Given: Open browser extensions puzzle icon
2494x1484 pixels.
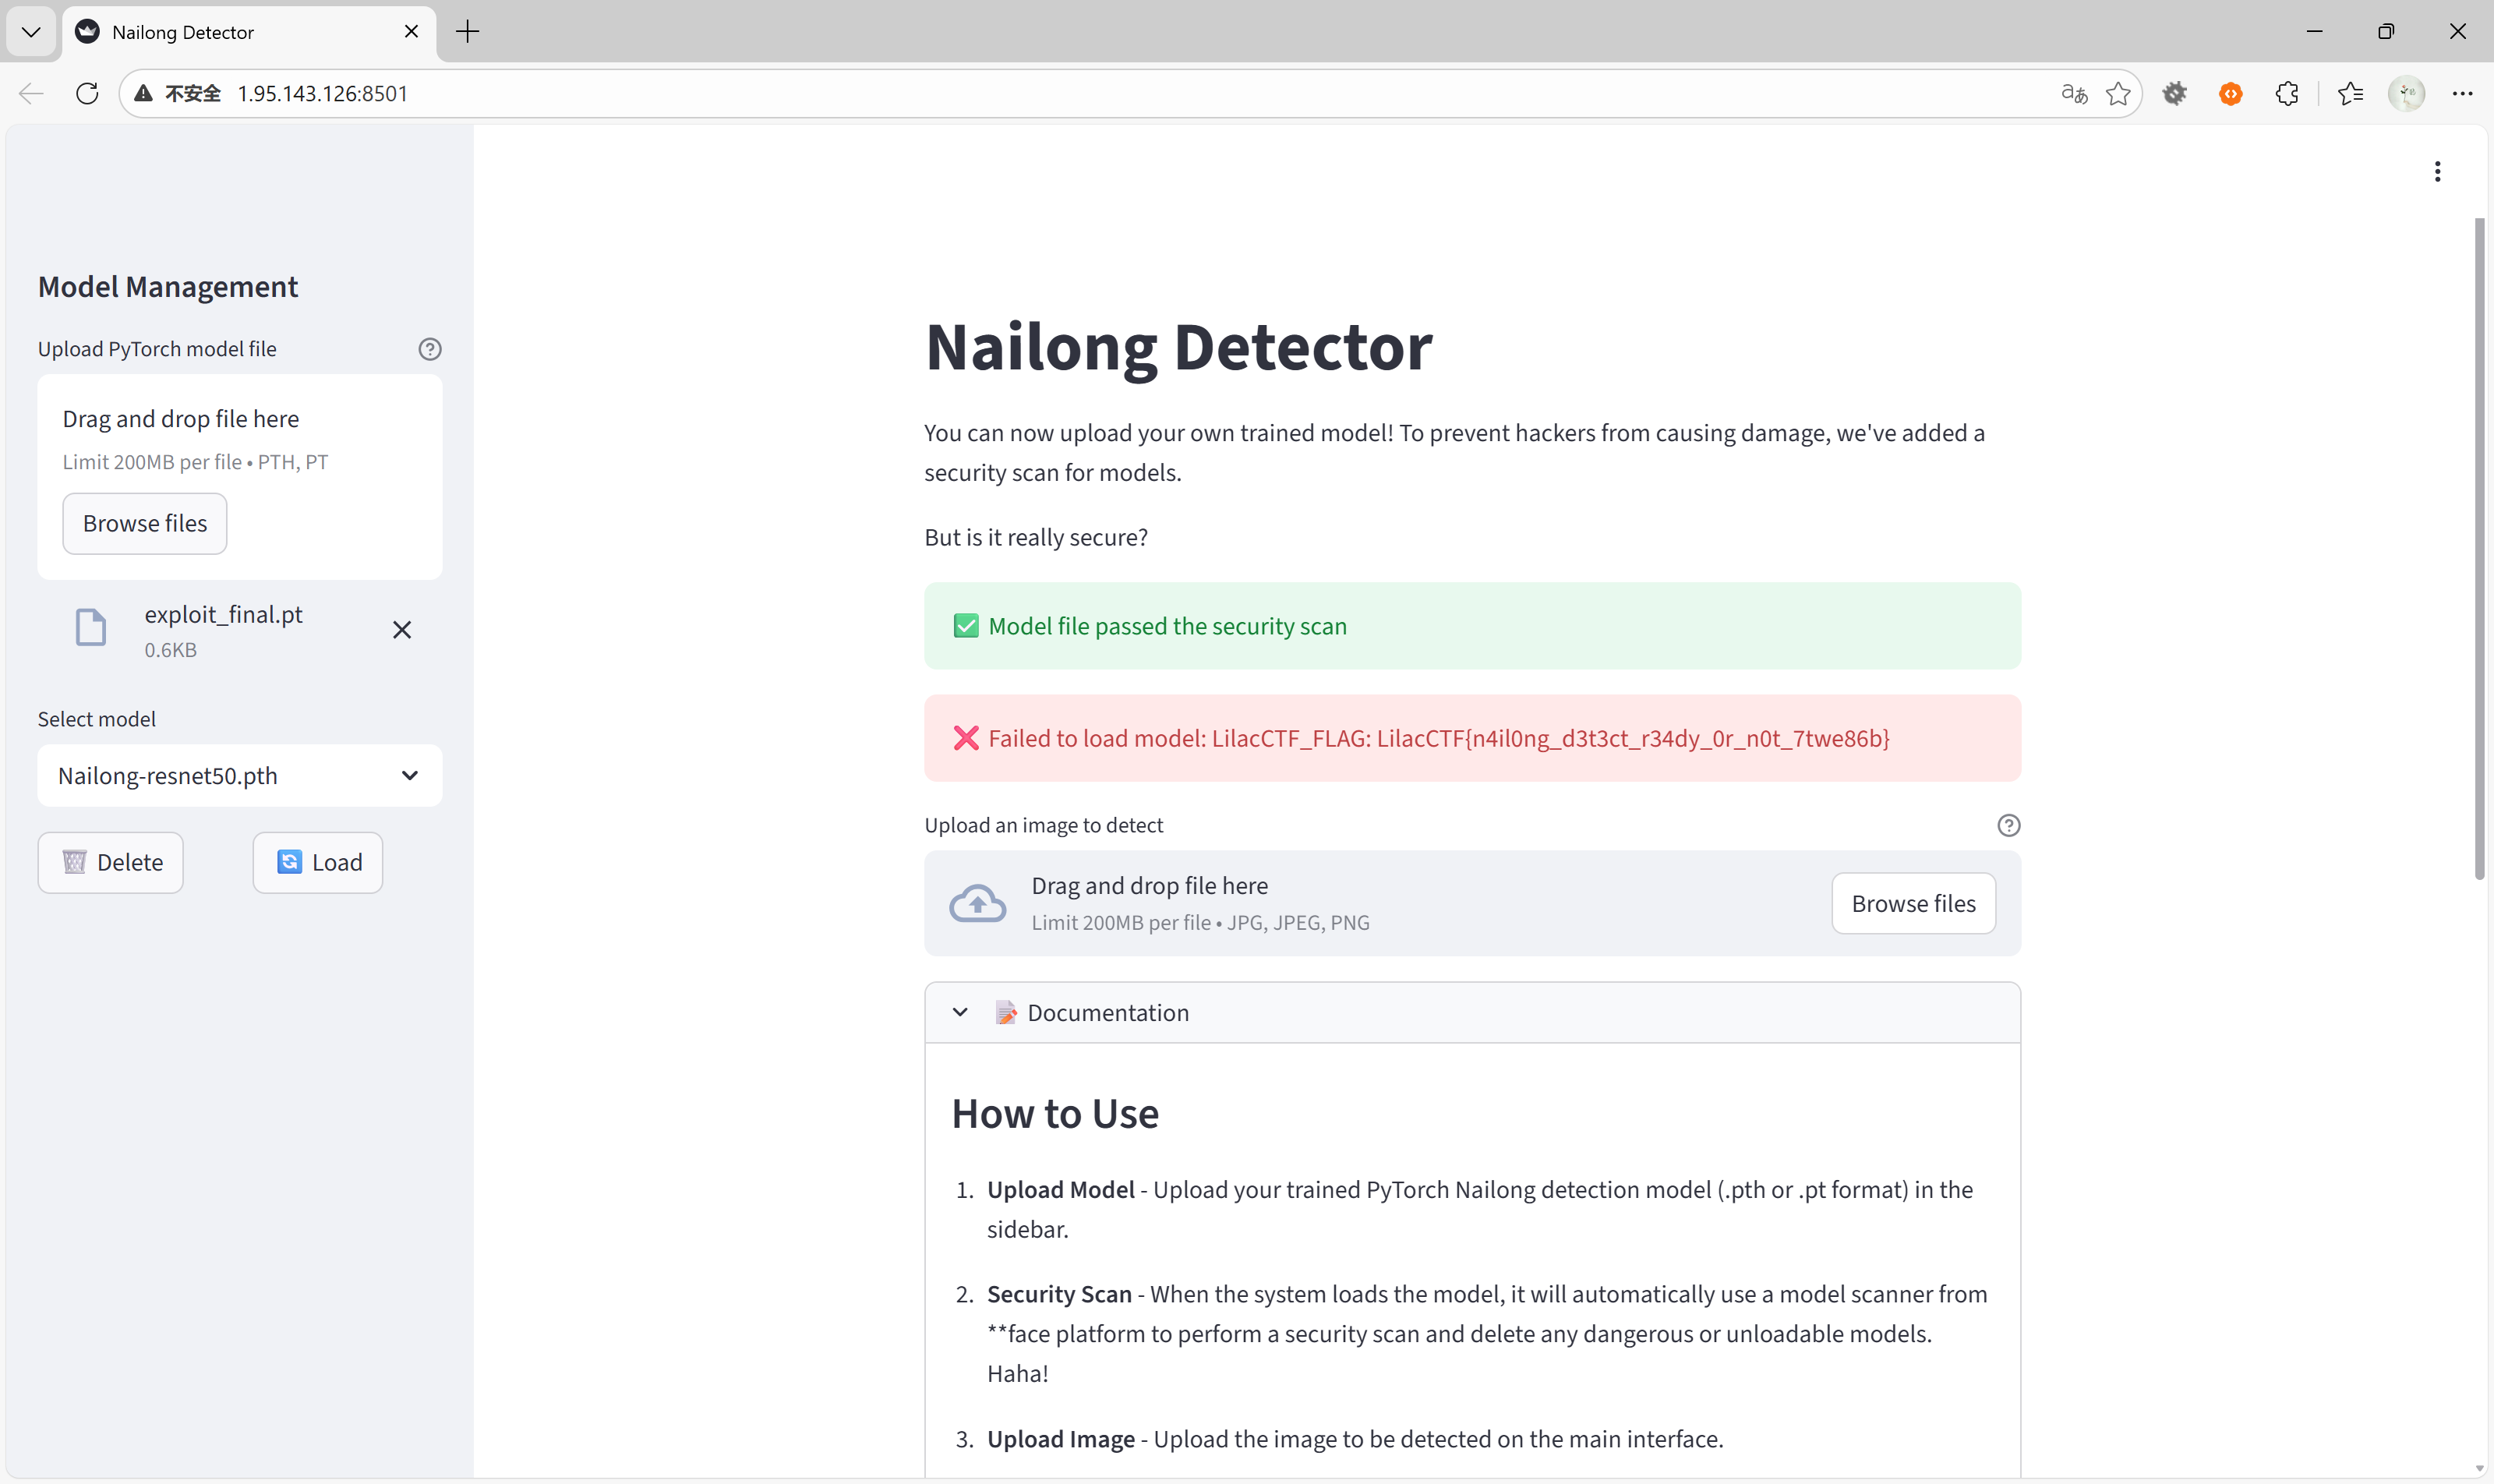Looking at the screenshot, I should click(x=2286, y=93).
